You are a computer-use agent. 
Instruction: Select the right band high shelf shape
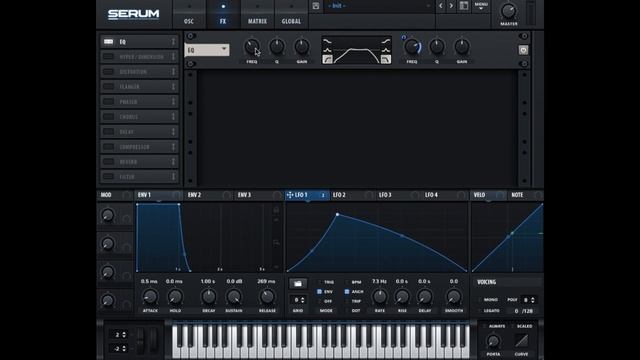386,41
